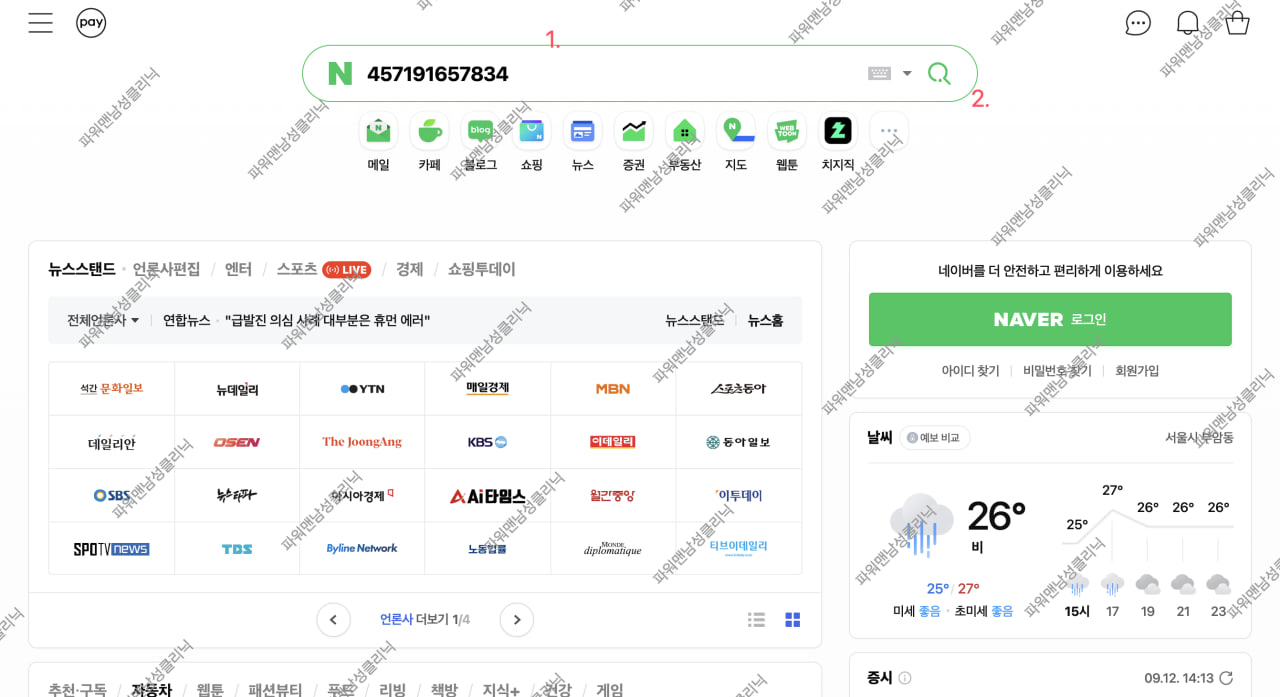The height and width of the screenshot is (697, 1280).
Task: Open the shopping cart icon
Action: [1237, 23]
